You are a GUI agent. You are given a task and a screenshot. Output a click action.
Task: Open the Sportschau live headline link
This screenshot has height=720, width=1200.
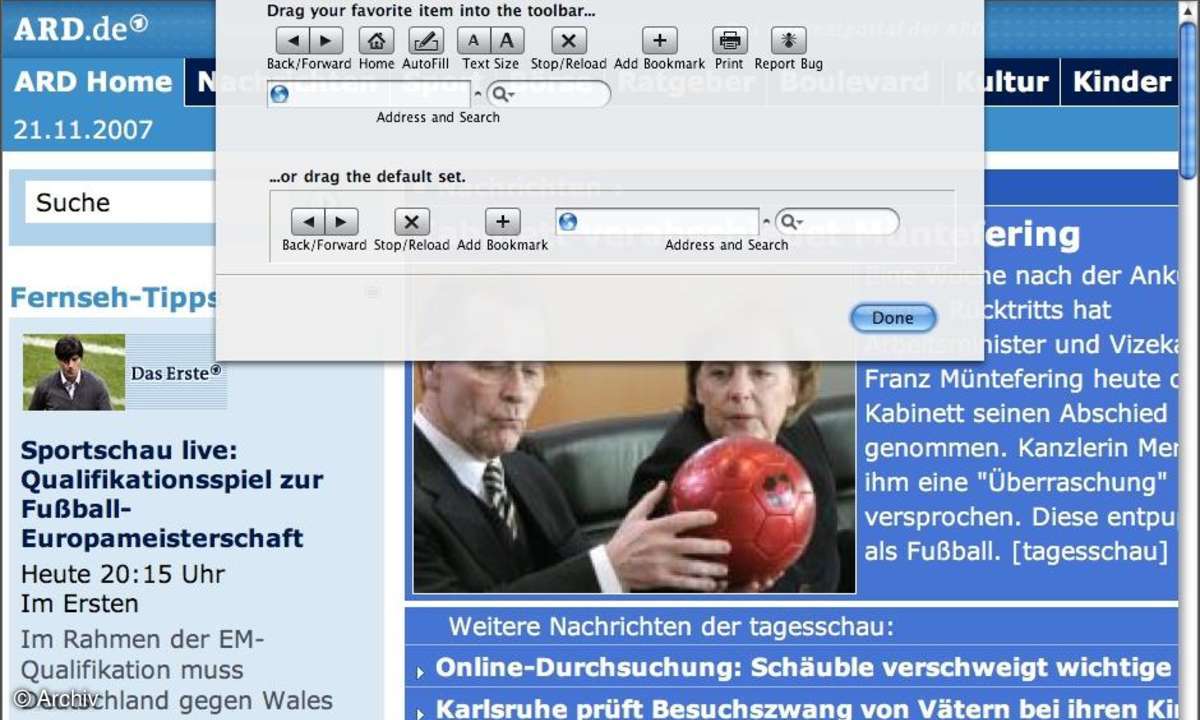click(x=172, y=494)
